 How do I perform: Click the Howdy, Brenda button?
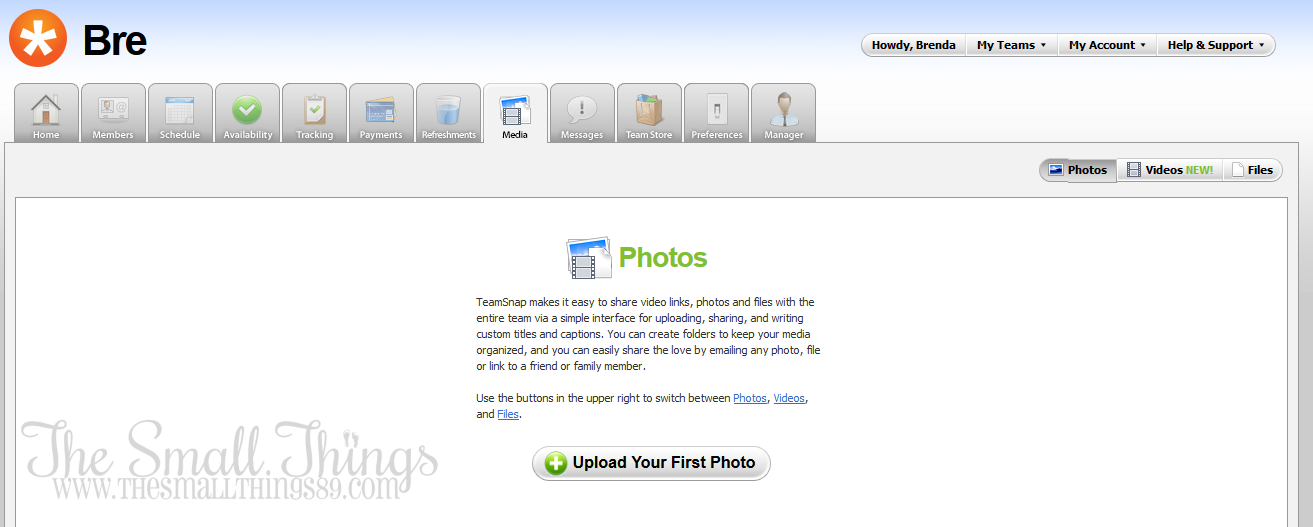click(x=914, y=45)
